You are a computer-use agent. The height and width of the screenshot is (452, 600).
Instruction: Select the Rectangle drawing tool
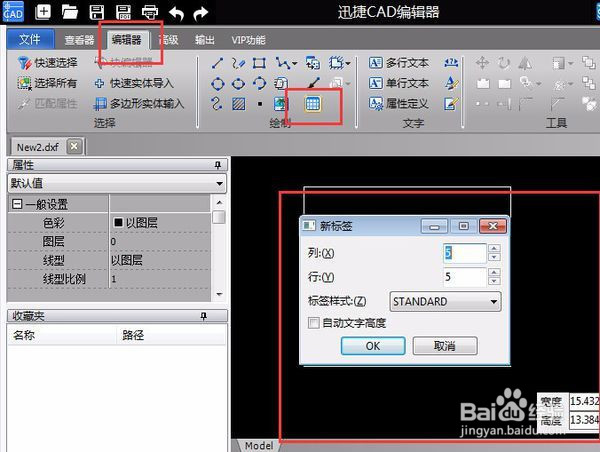[259, 63]
